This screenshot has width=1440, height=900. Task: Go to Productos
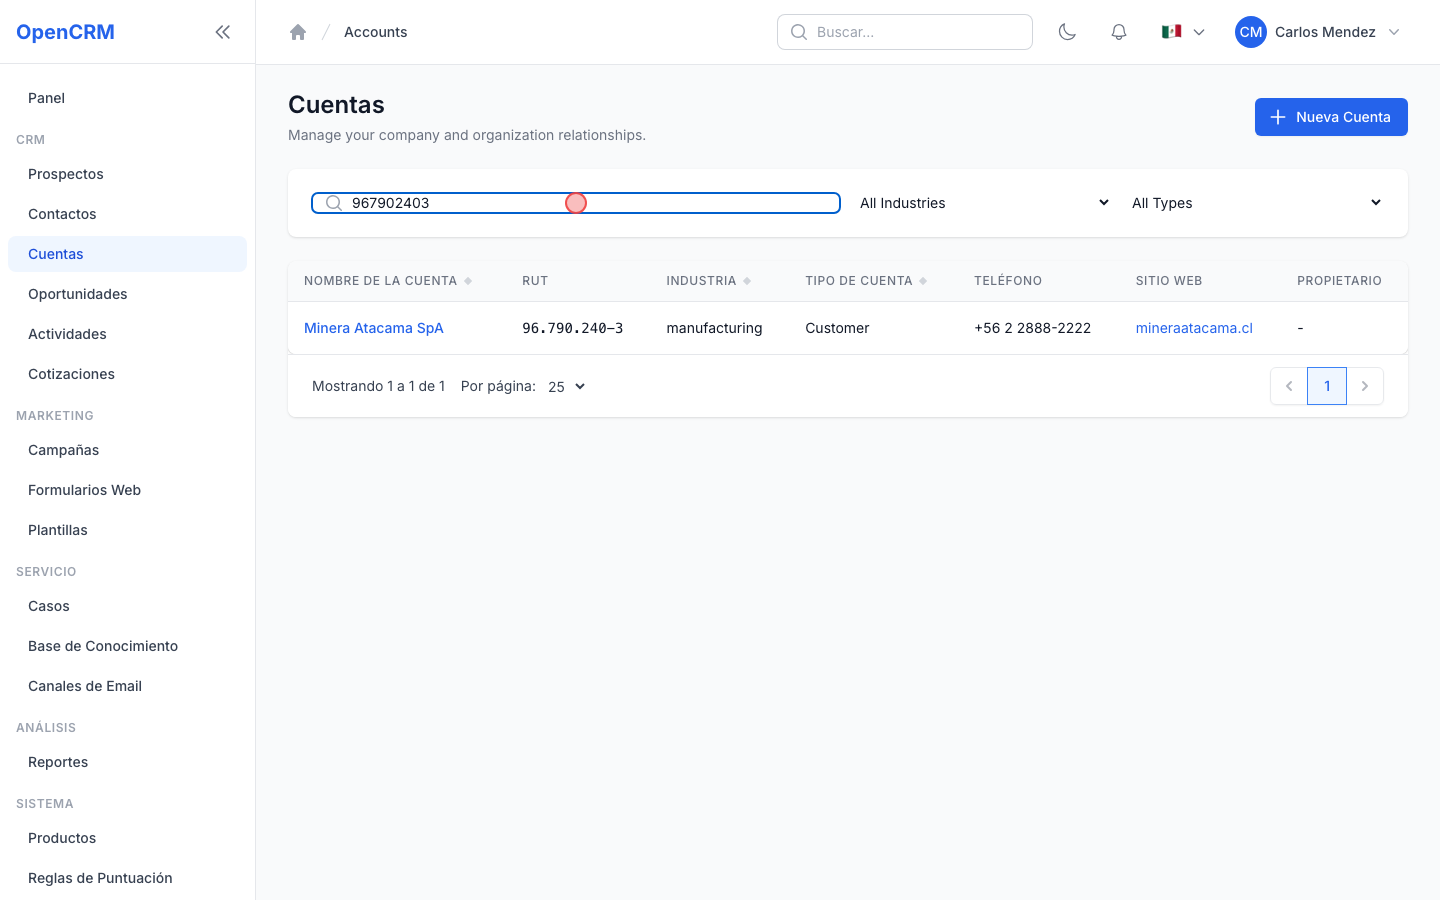click(127, 838)
